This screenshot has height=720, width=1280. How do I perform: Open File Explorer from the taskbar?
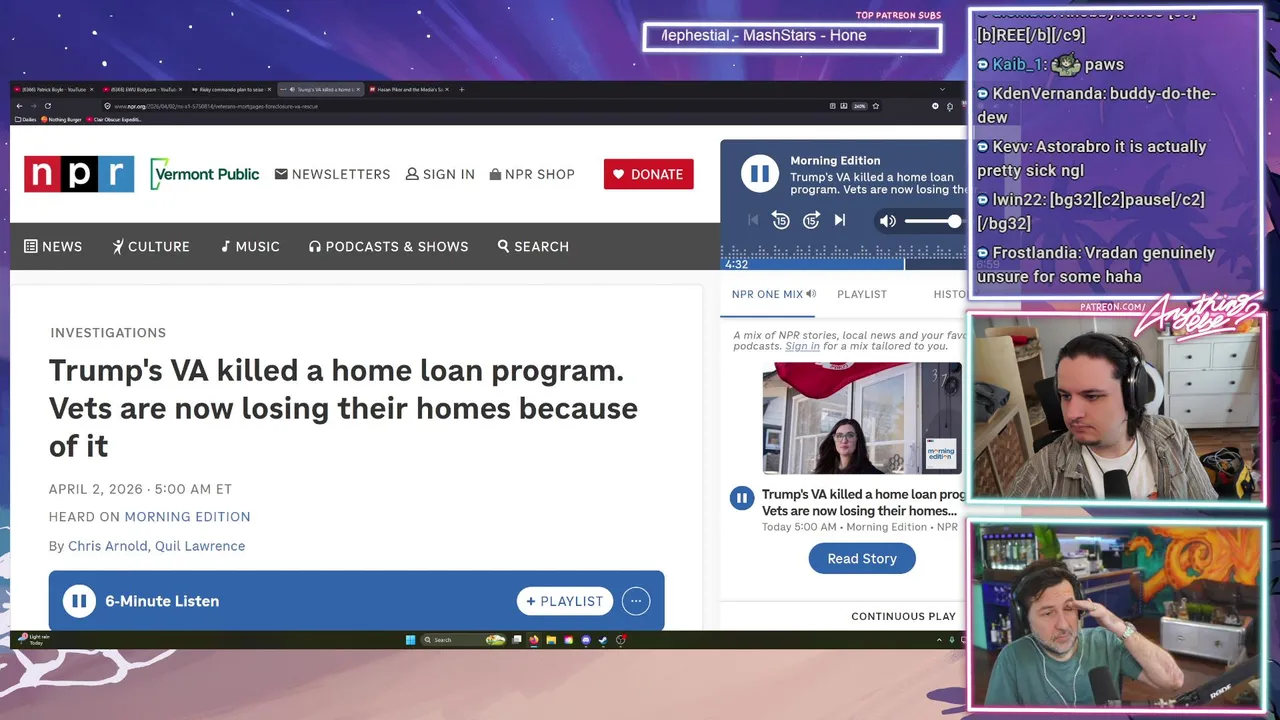tap(551, 640)
